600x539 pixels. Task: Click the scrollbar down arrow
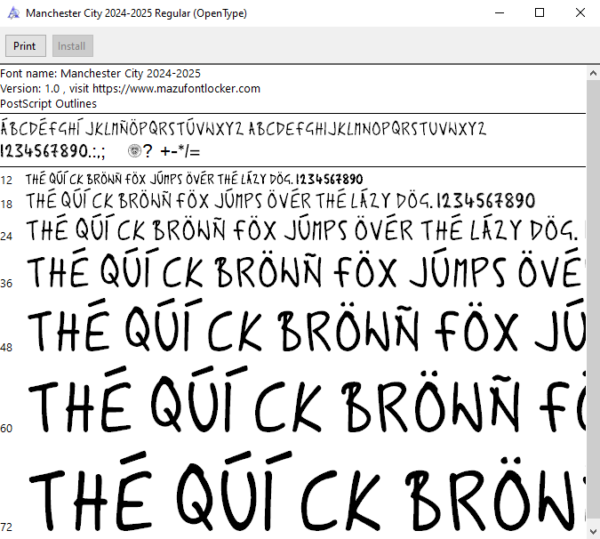[x=593, y=531]
